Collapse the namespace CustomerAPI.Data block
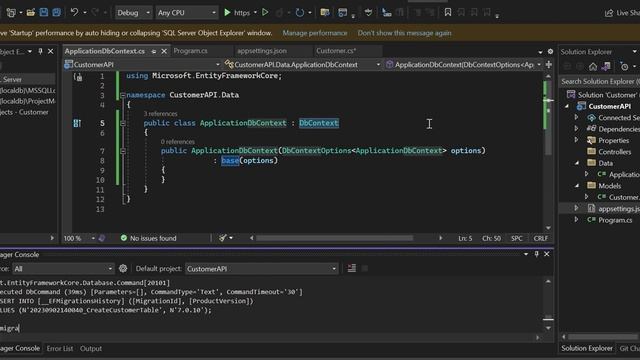 point(123,95)
